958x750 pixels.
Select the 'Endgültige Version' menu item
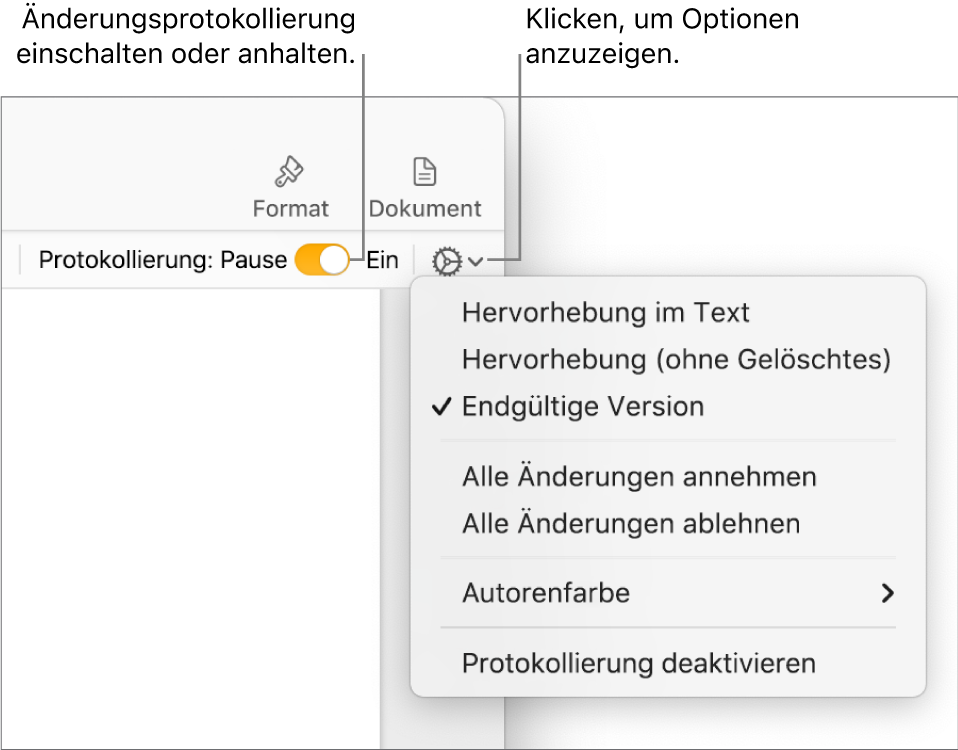click(x=583, y=407)
